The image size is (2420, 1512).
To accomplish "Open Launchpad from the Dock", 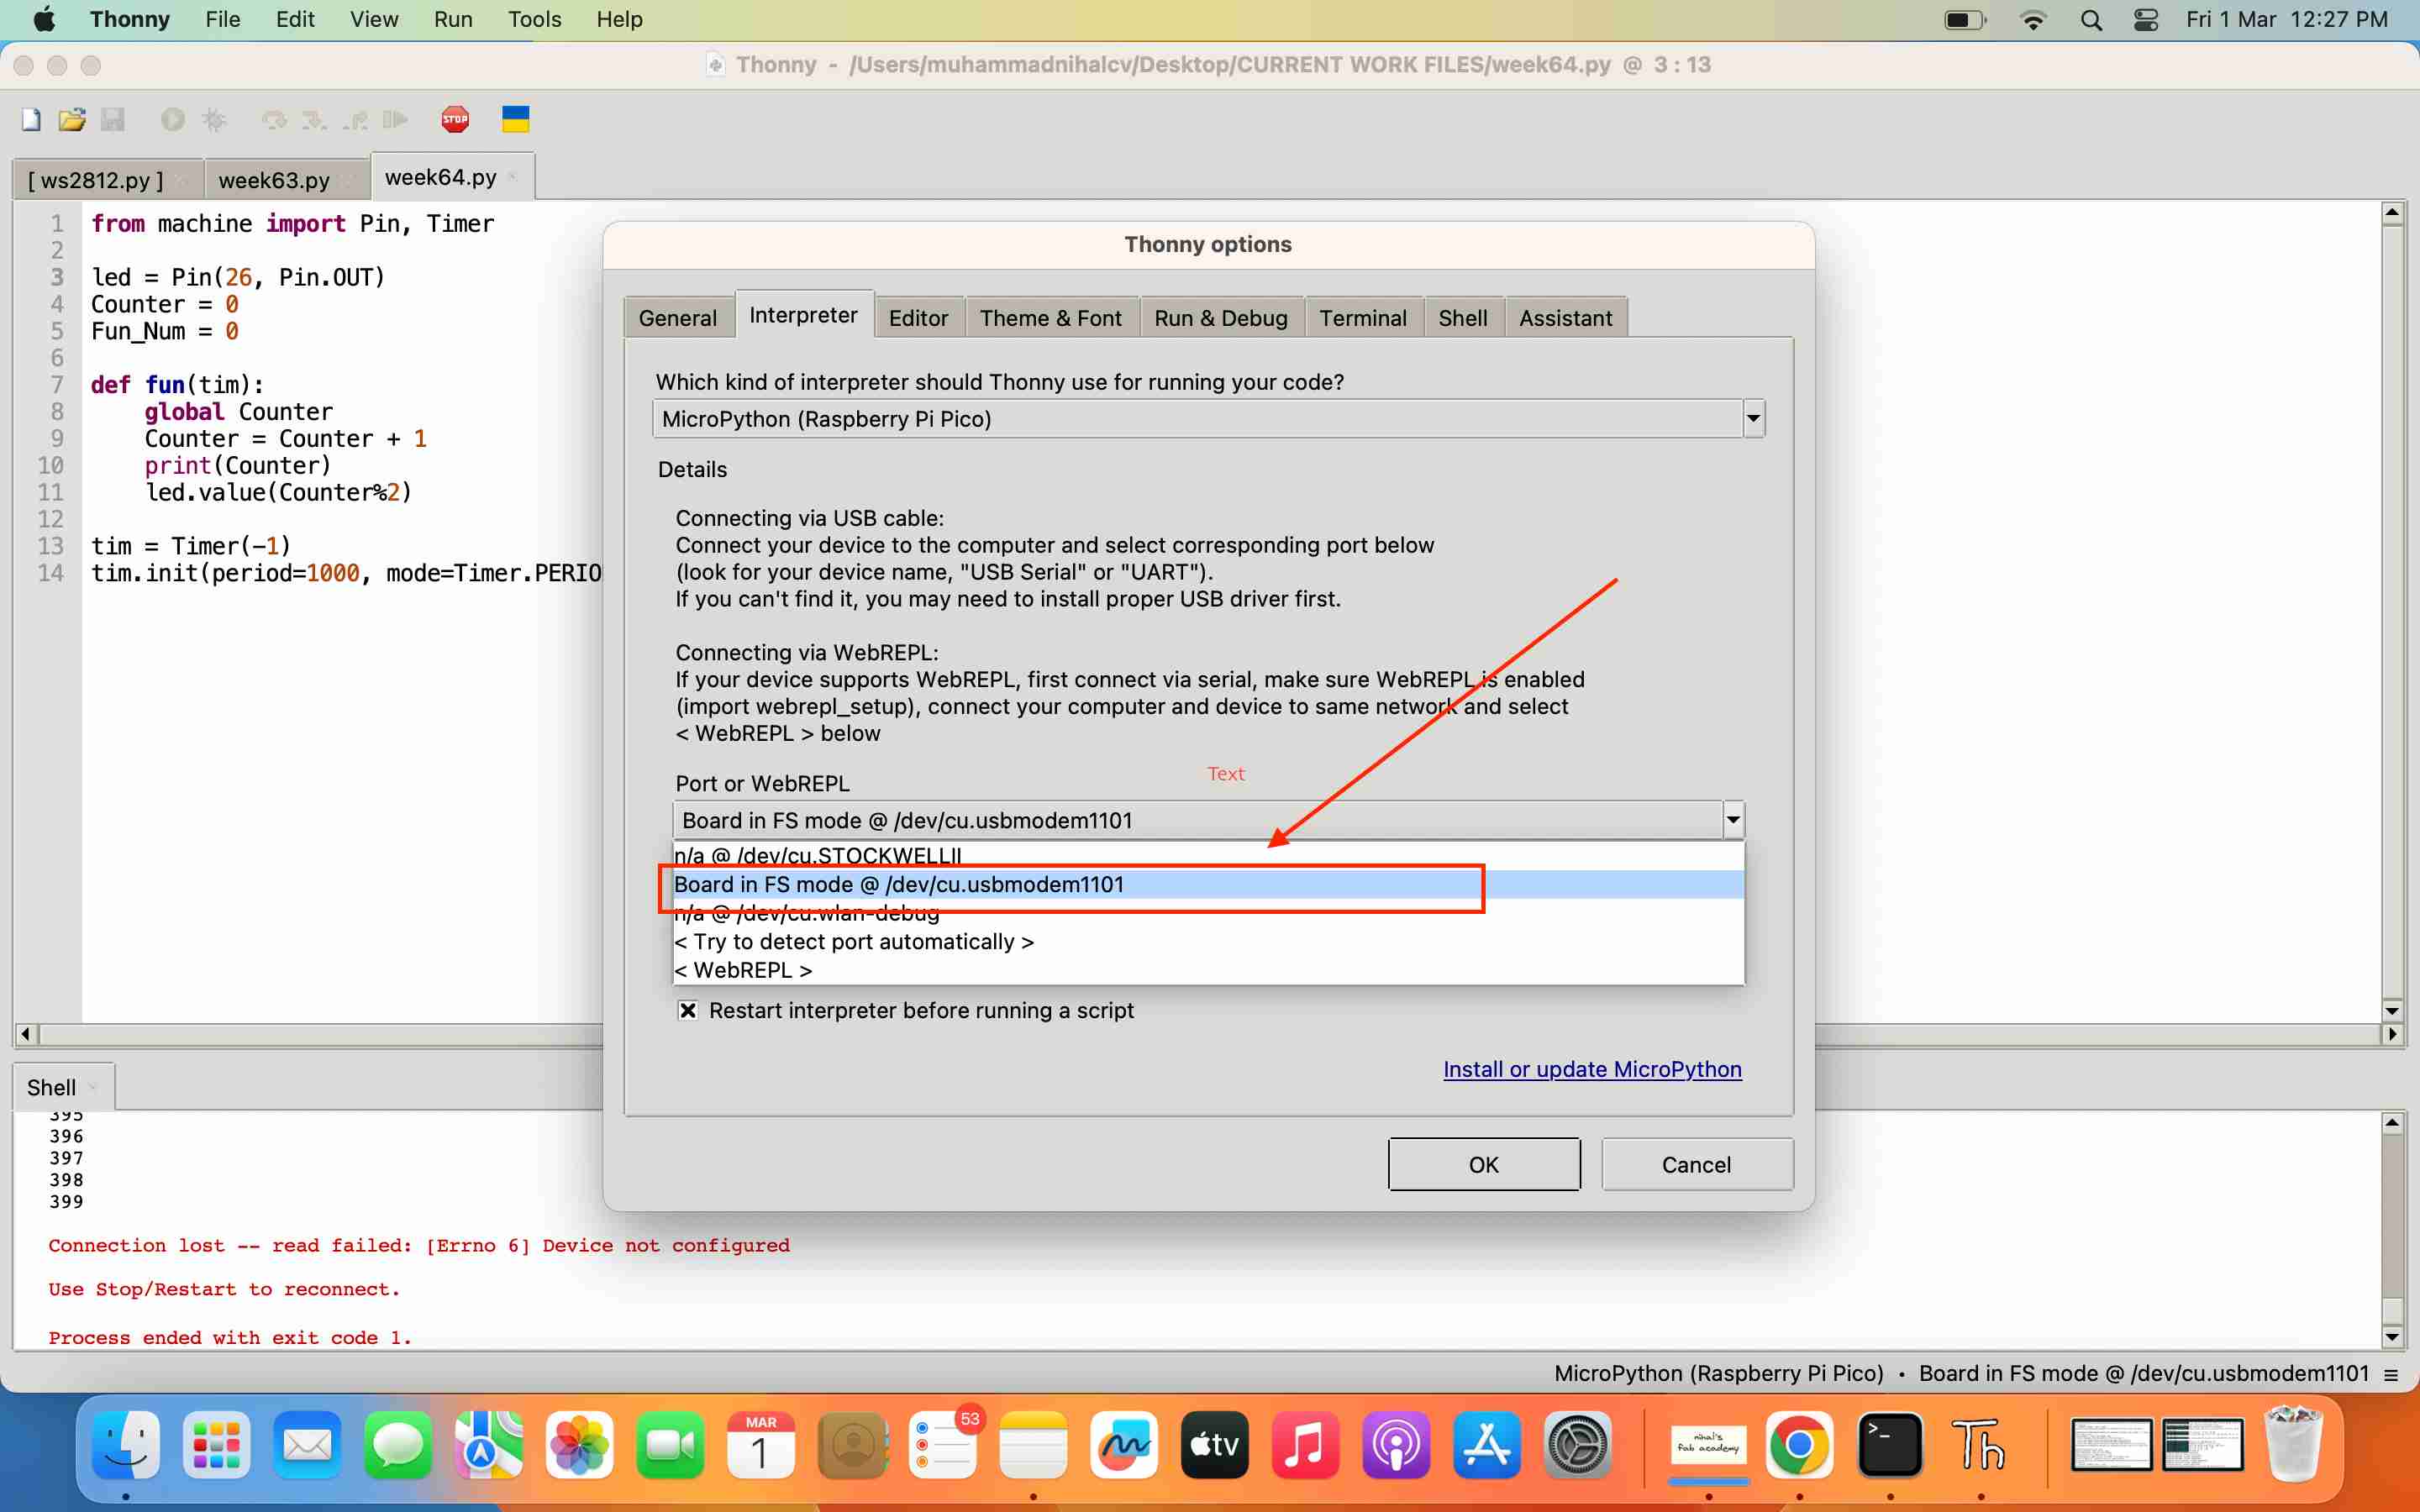I will [216, 1445].
